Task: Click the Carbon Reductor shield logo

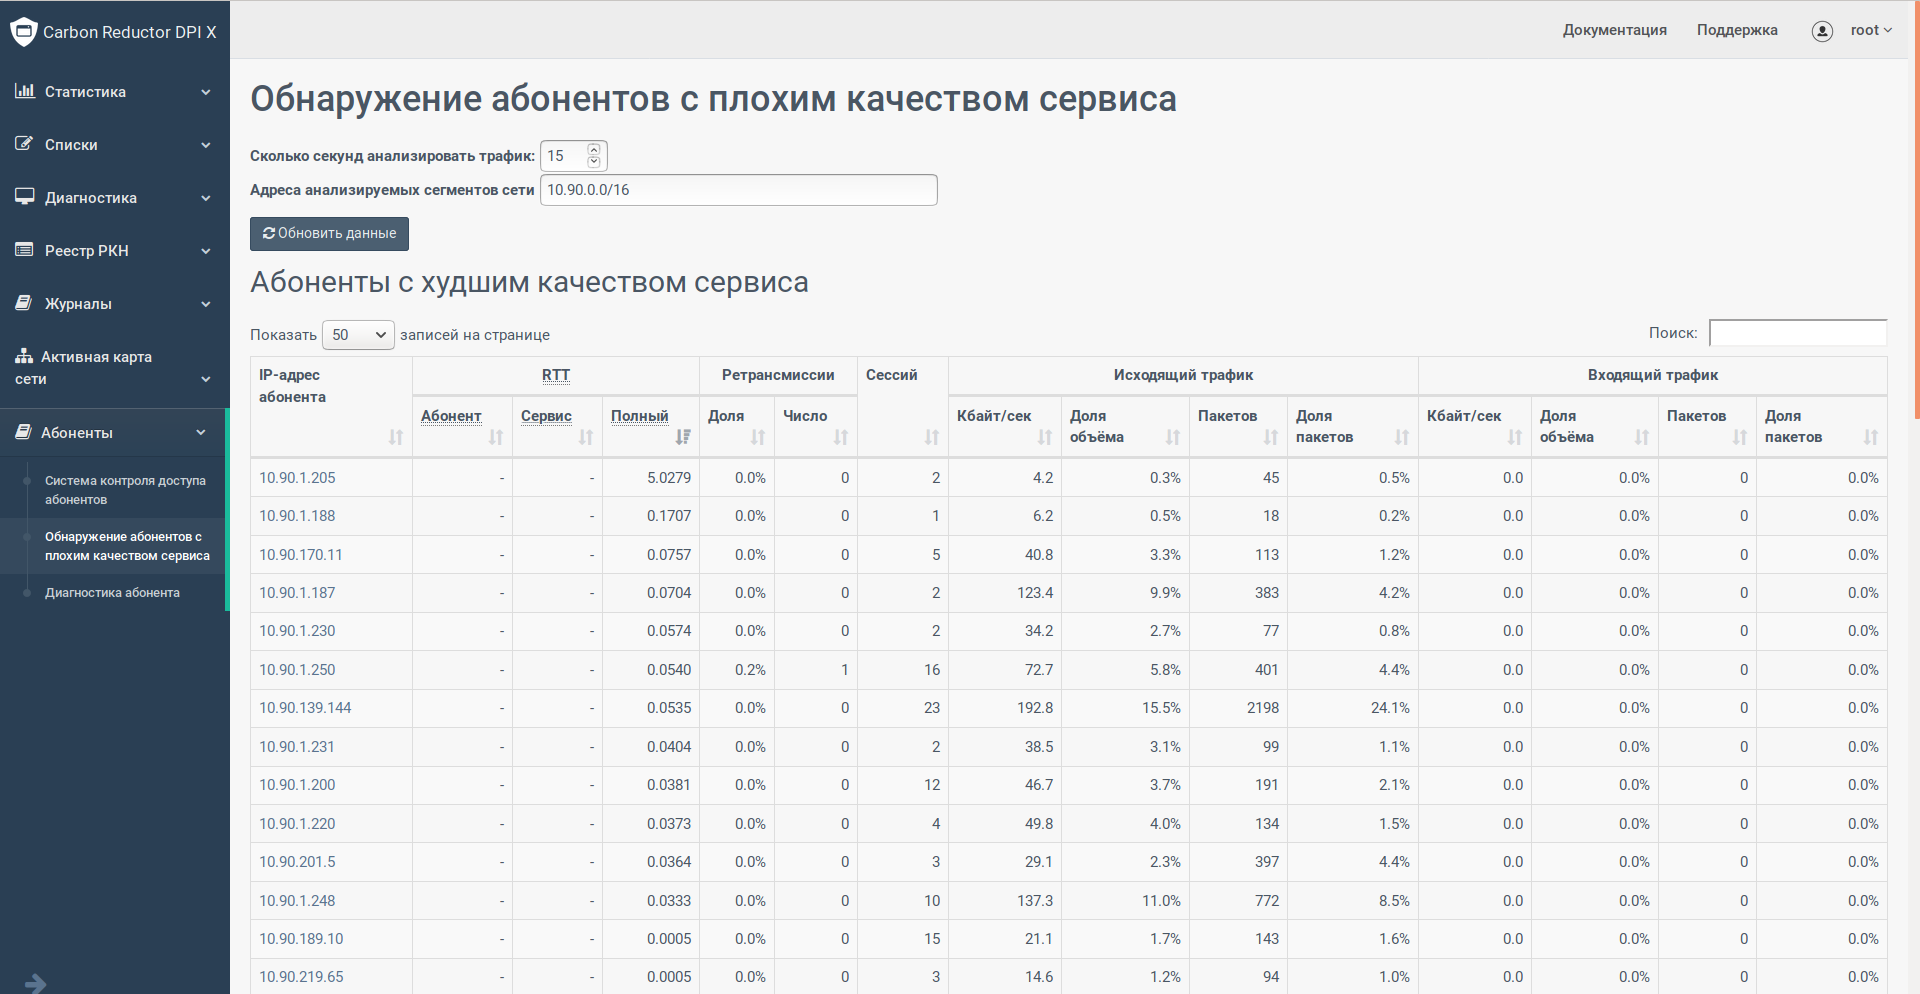Action: click(23, 32)
